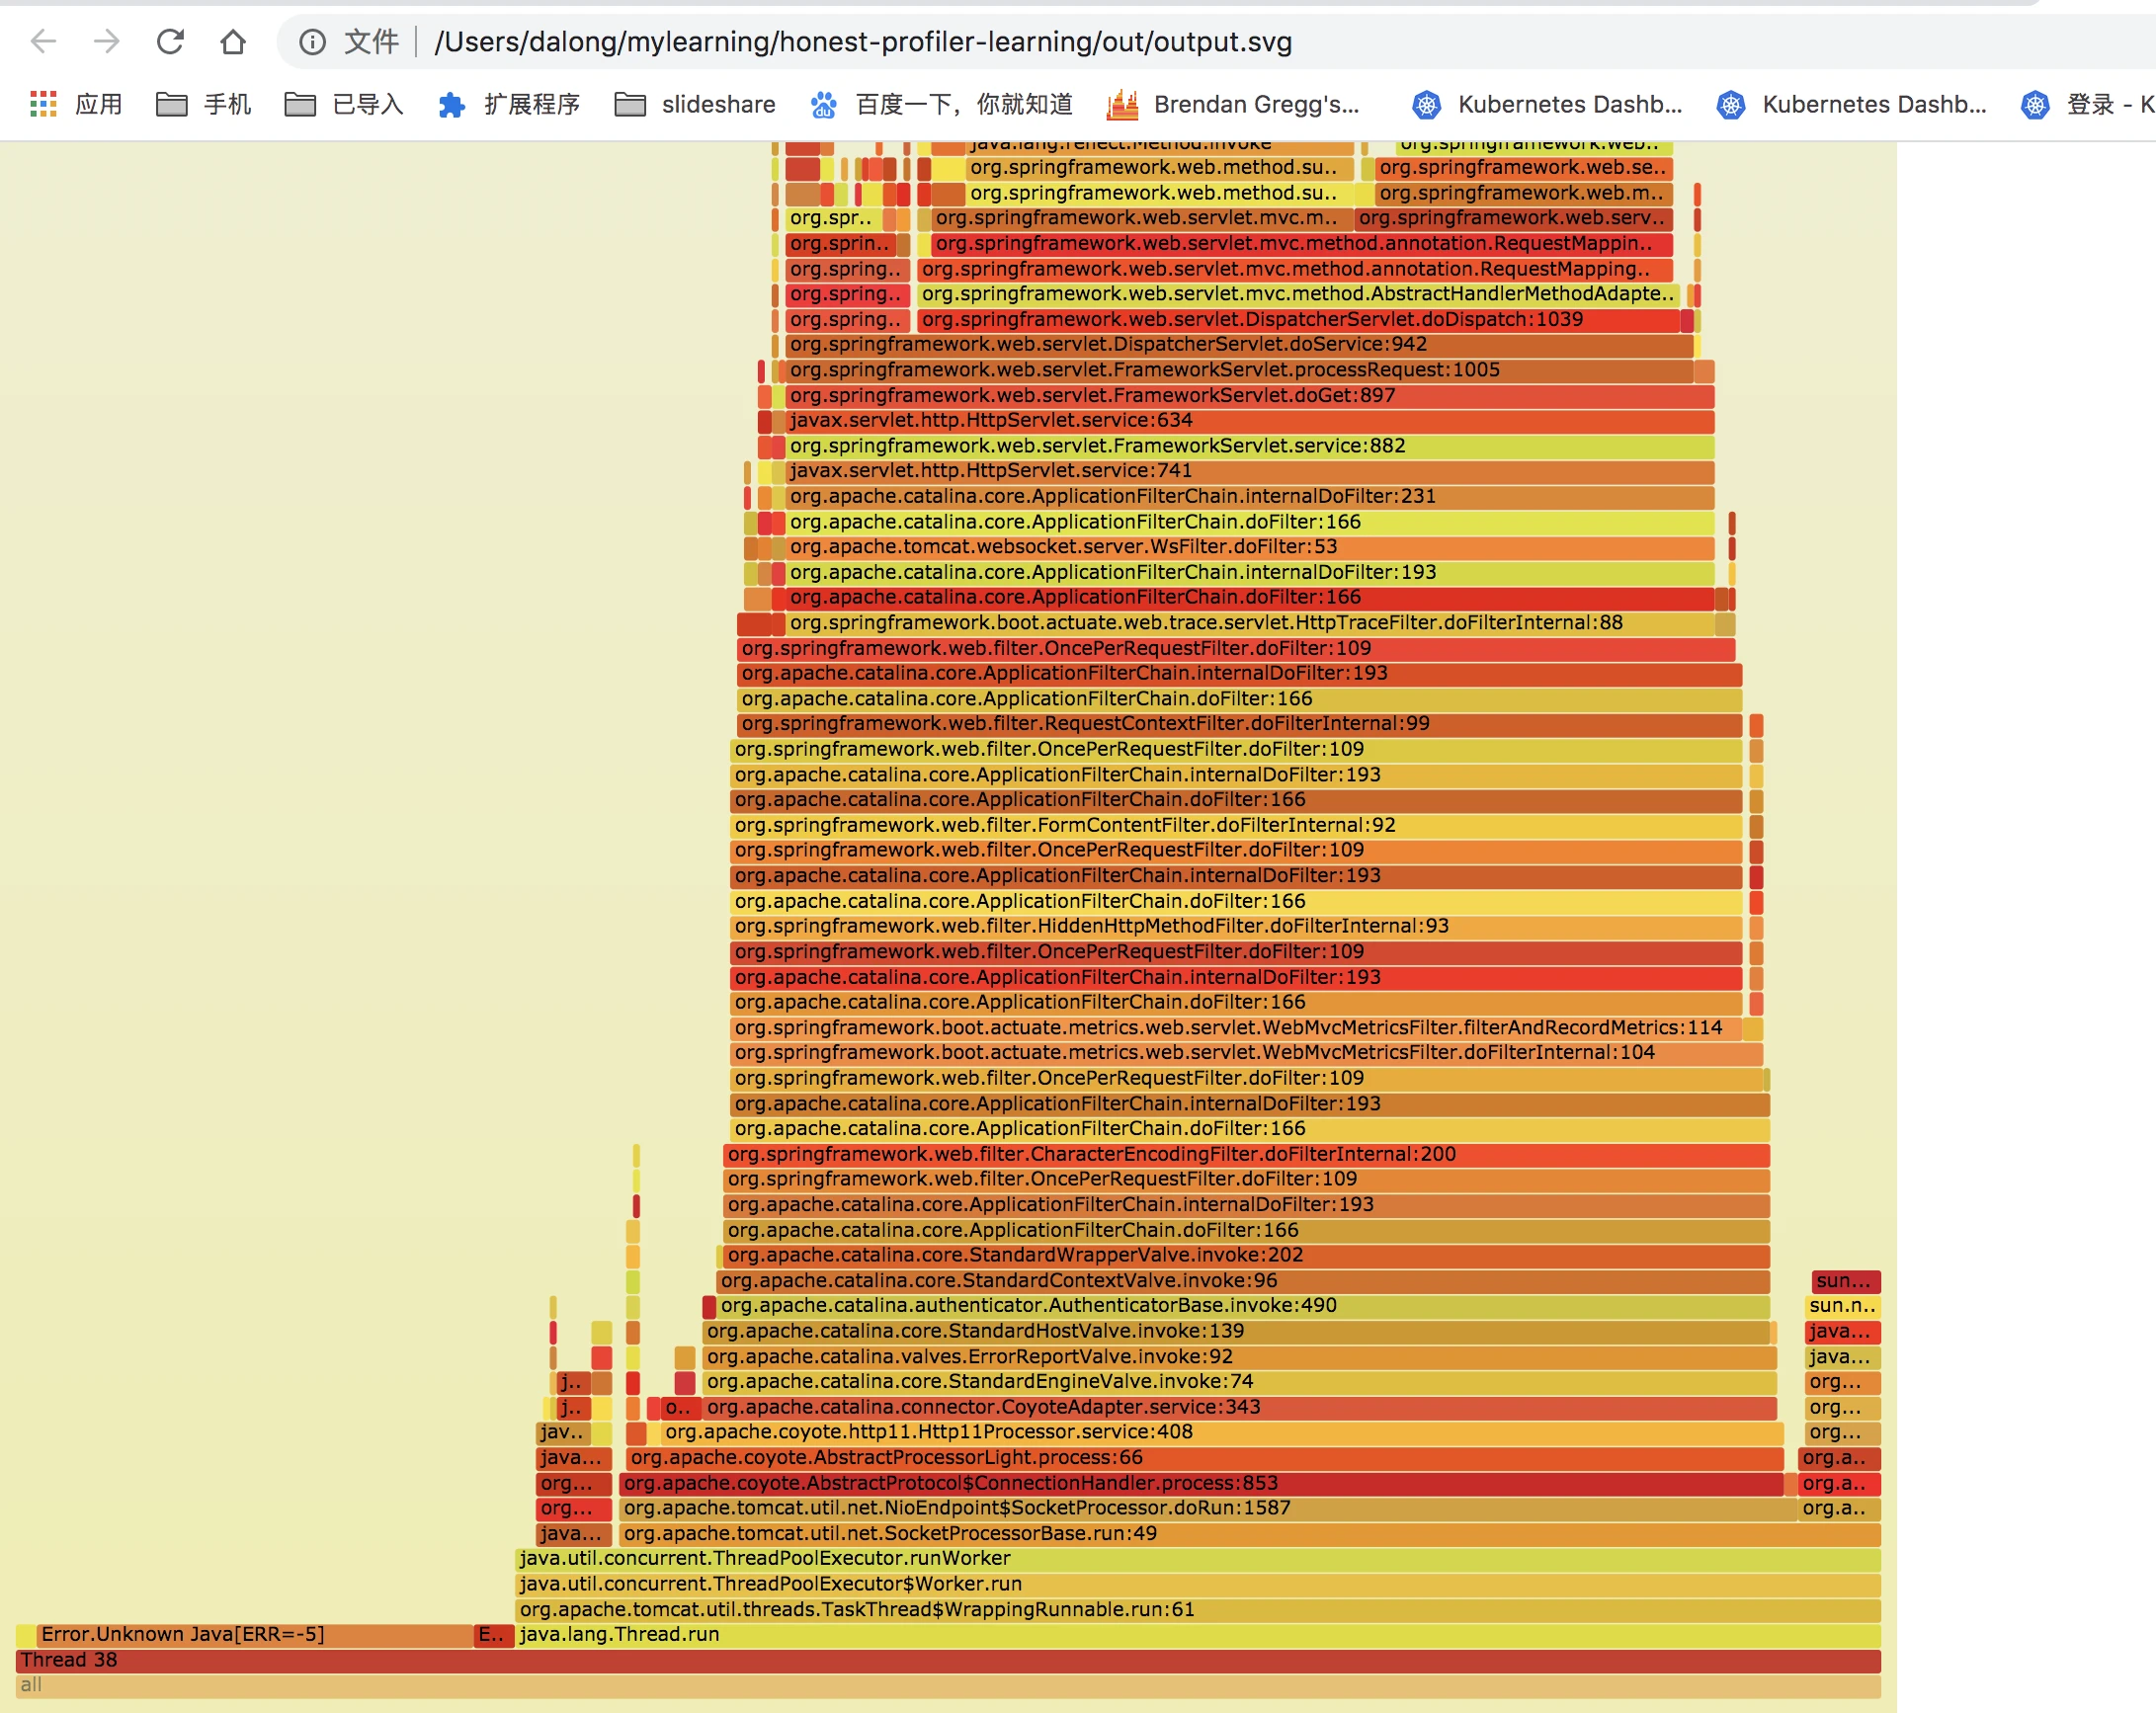Select AbstractProcessorLight.process:66 frame

(x=1205, y=1458)
